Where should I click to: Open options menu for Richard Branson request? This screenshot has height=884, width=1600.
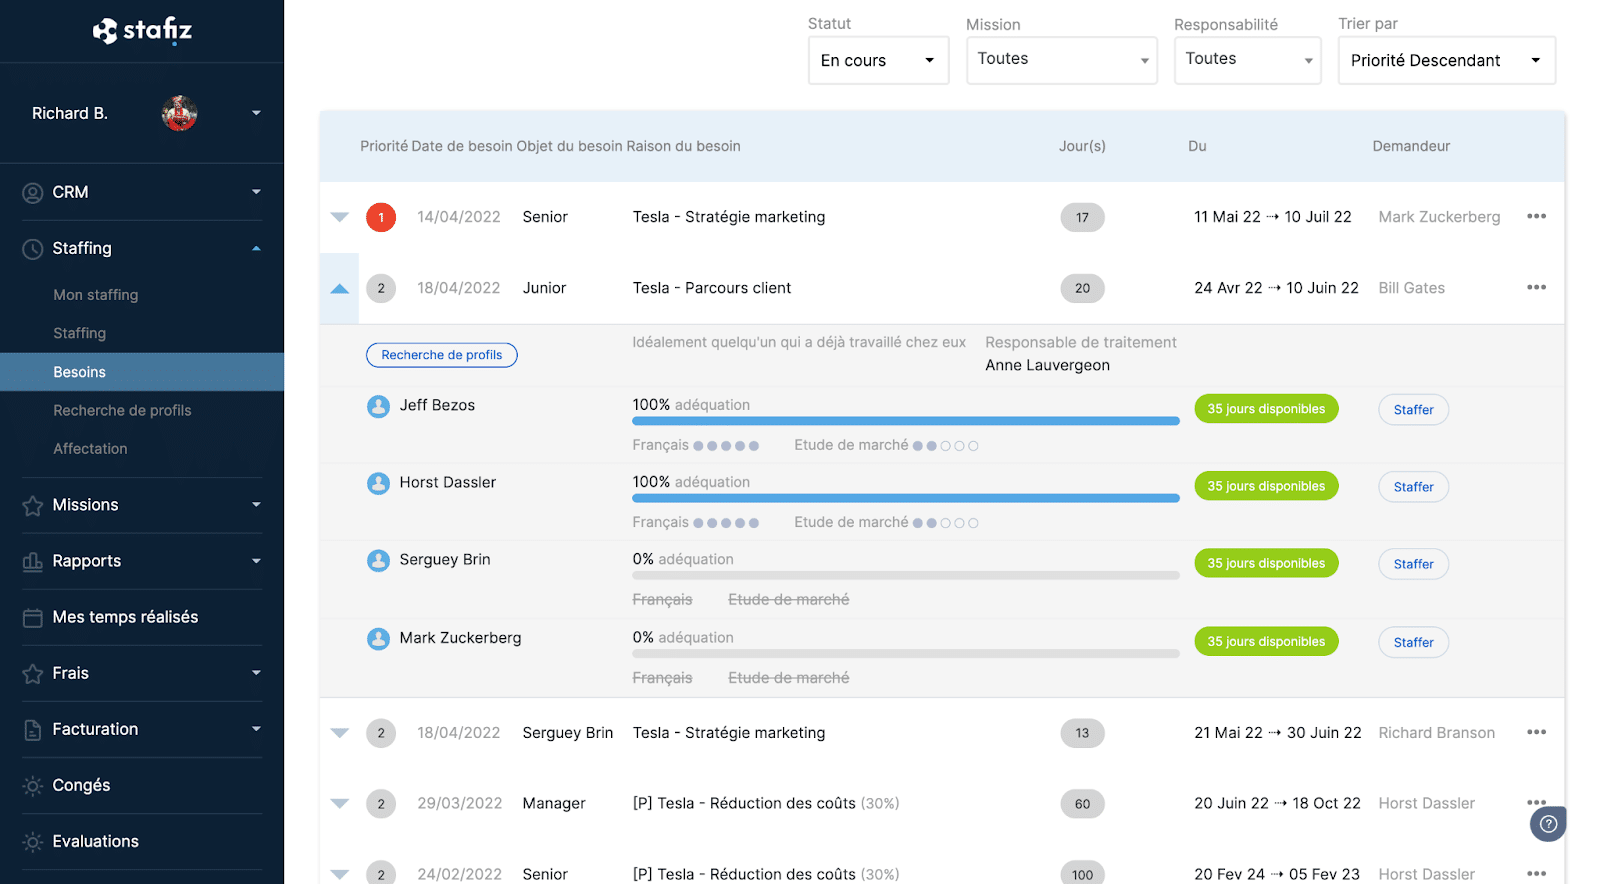pos(1537,732)
